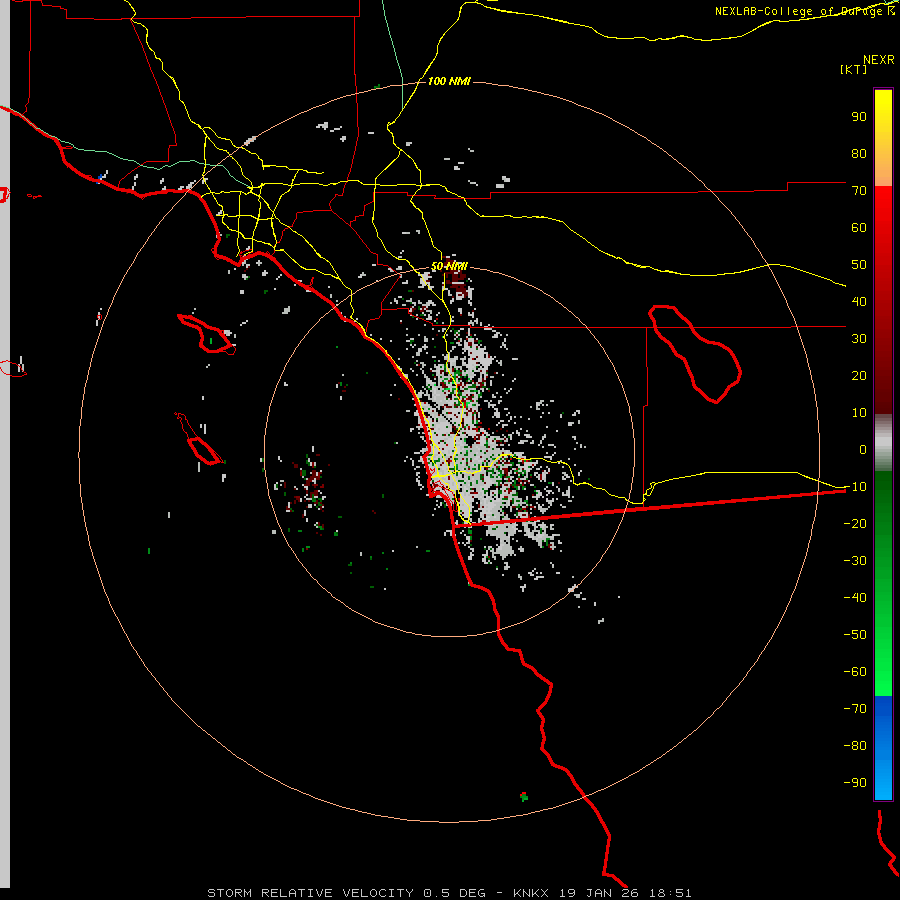Screen dimensions: 900x900
Task: Pick the gray zero-velocity segment of color bar
Action: 883,443
